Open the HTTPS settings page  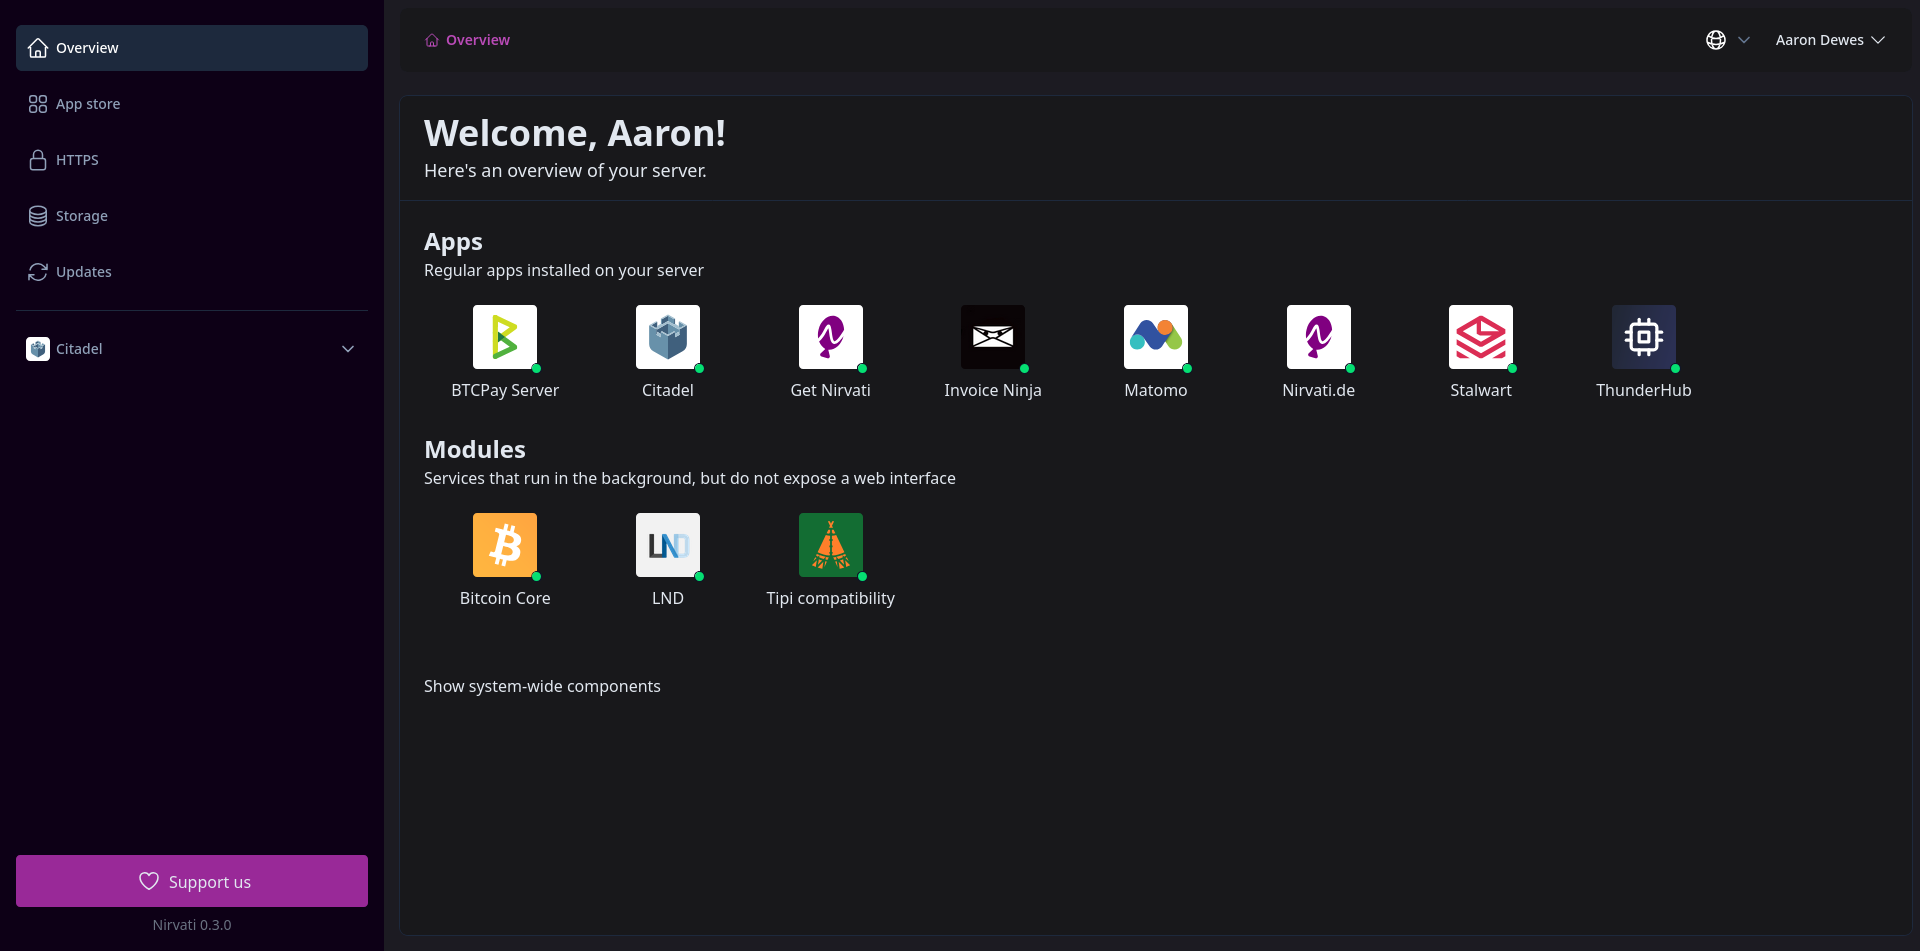(77, 160)
